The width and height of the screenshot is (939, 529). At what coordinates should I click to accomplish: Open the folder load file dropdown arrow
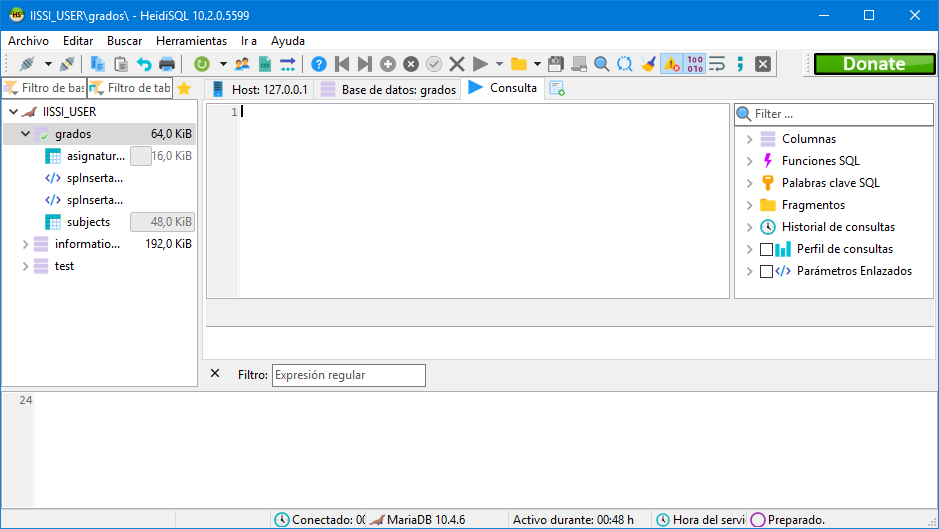tap(537, 64)
